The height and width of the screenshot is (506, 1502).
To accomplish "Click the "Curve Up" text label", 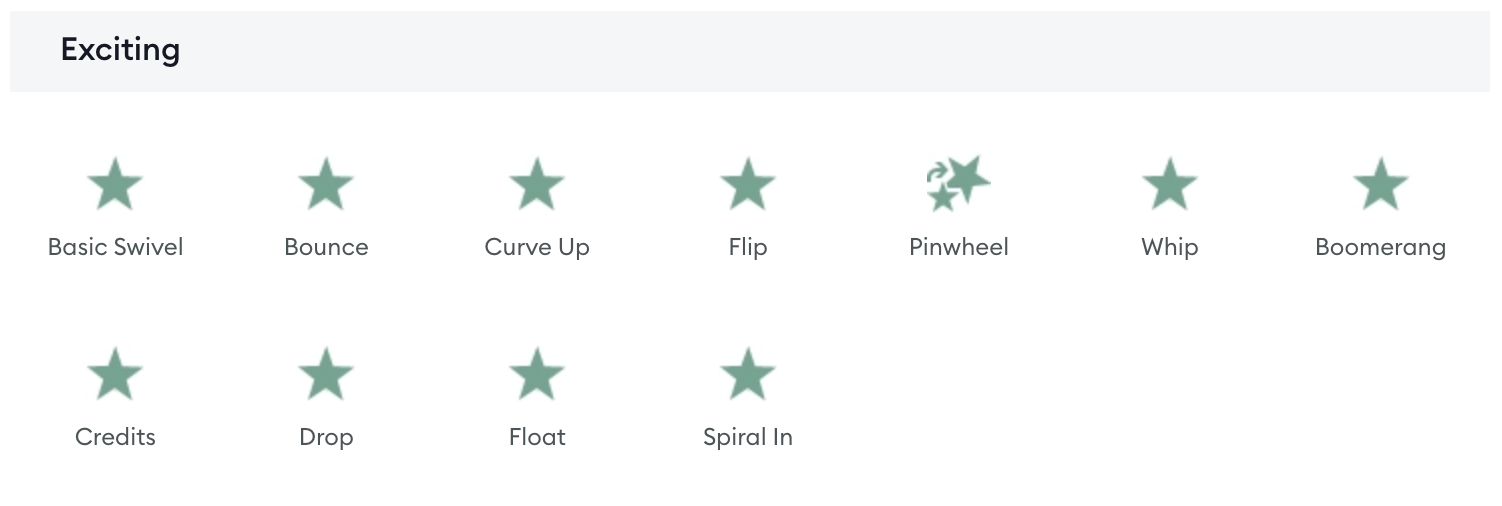I will pyautogui.click(x=537, y=247).
